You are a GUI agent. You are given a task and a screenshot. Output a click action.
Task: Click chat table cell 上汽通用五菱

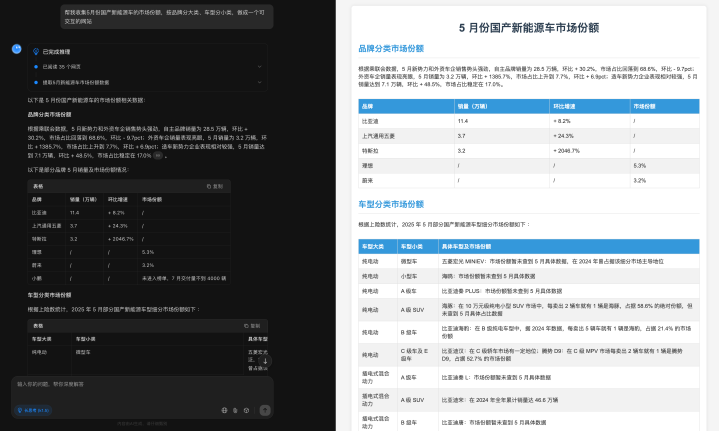point(46,226)
